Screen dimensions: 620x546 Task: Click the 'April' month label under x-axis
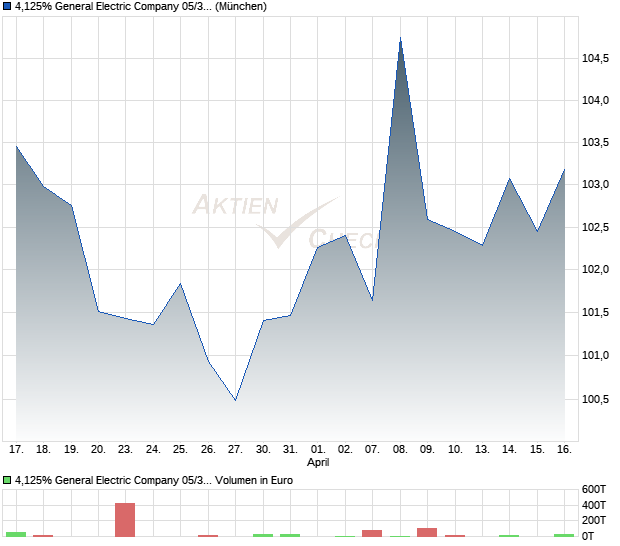(x=318, y=462)
